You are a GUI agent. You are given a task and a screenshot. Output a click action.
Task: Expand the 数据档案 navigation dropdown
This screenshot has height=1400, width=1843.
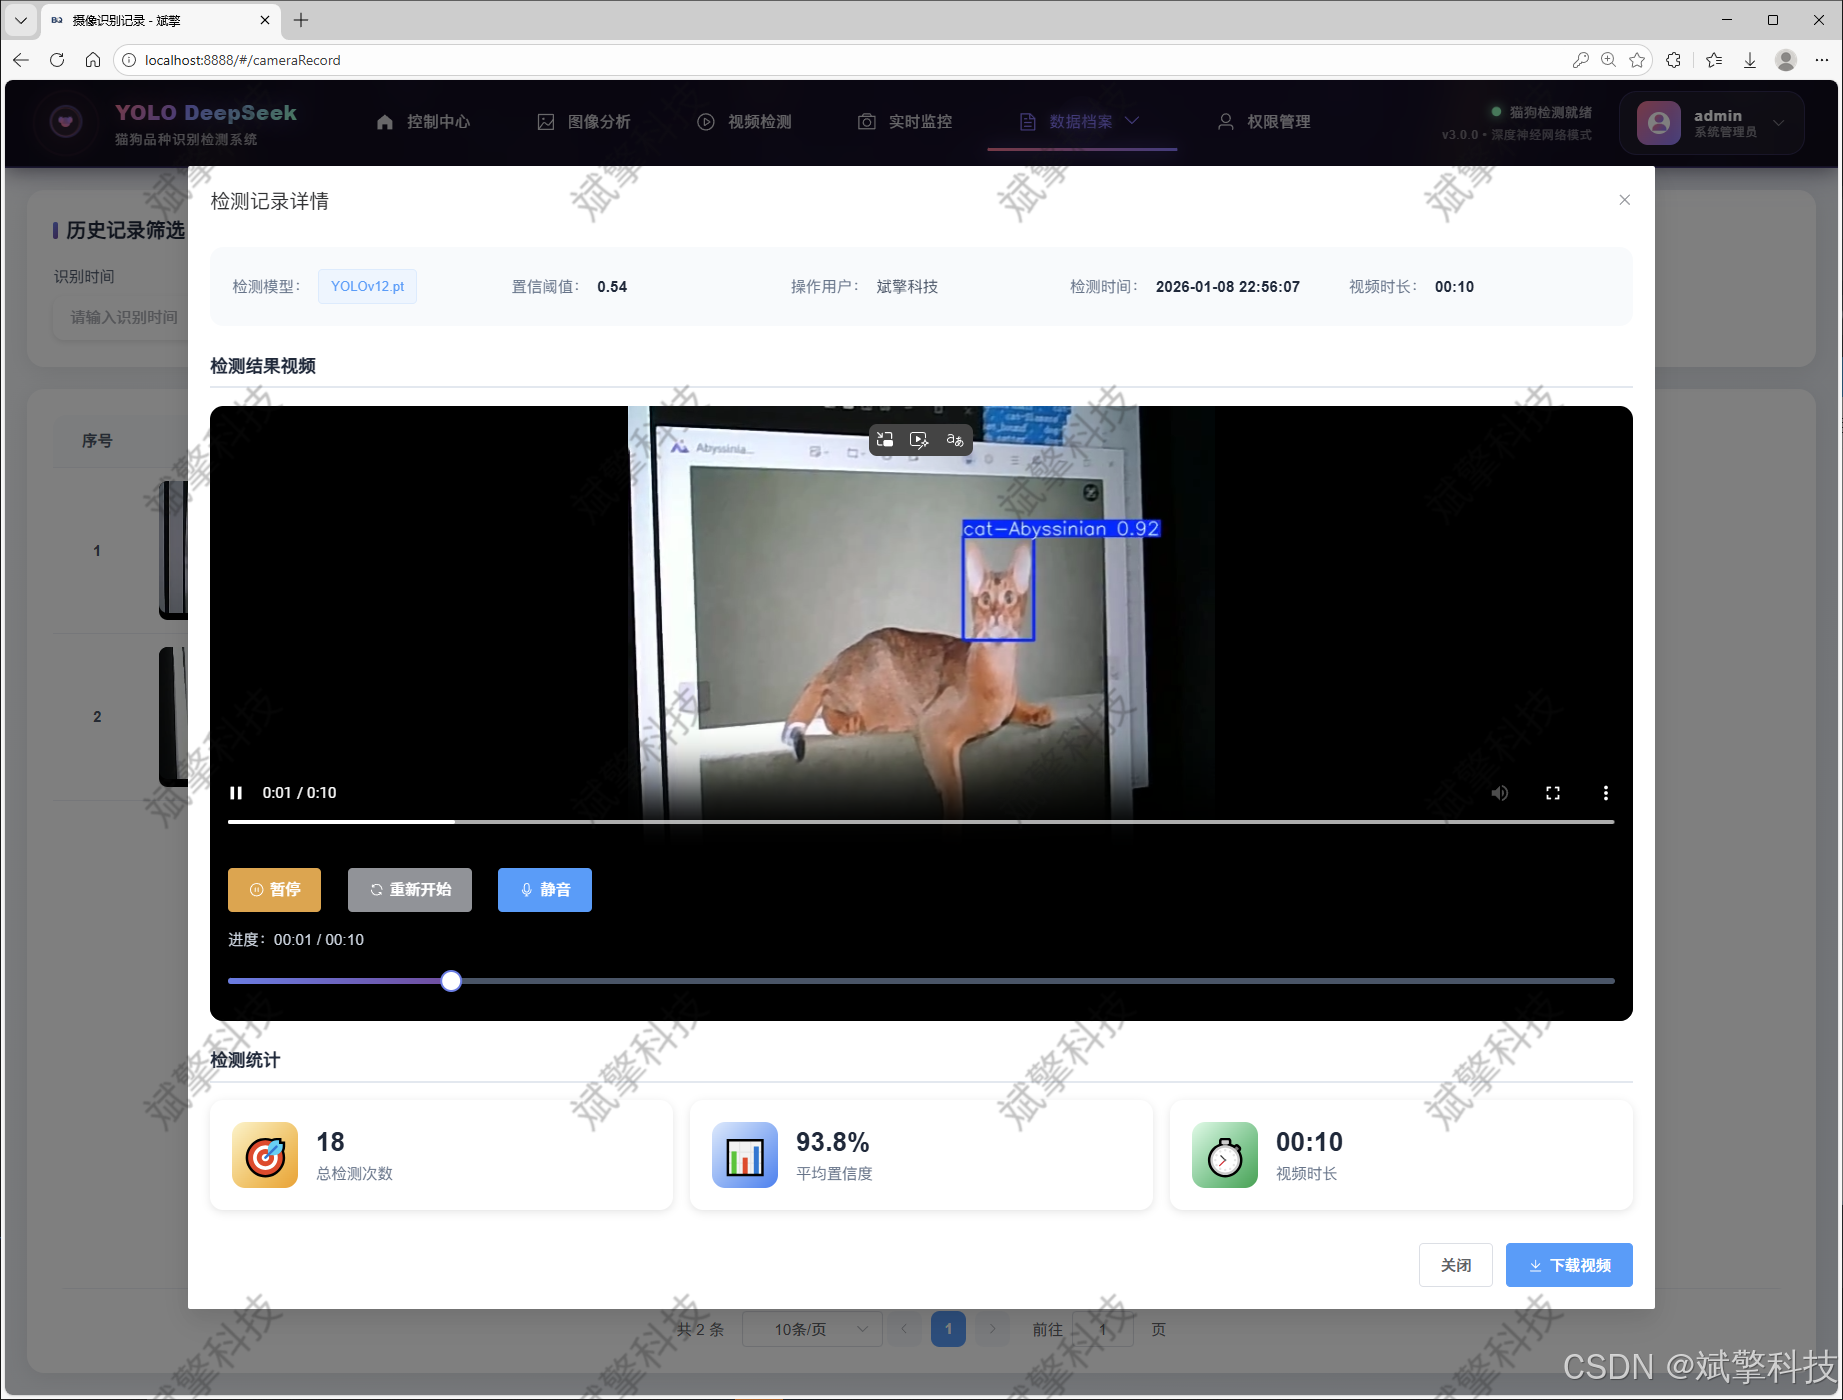pyautogui.click(x=1132, y=120)
